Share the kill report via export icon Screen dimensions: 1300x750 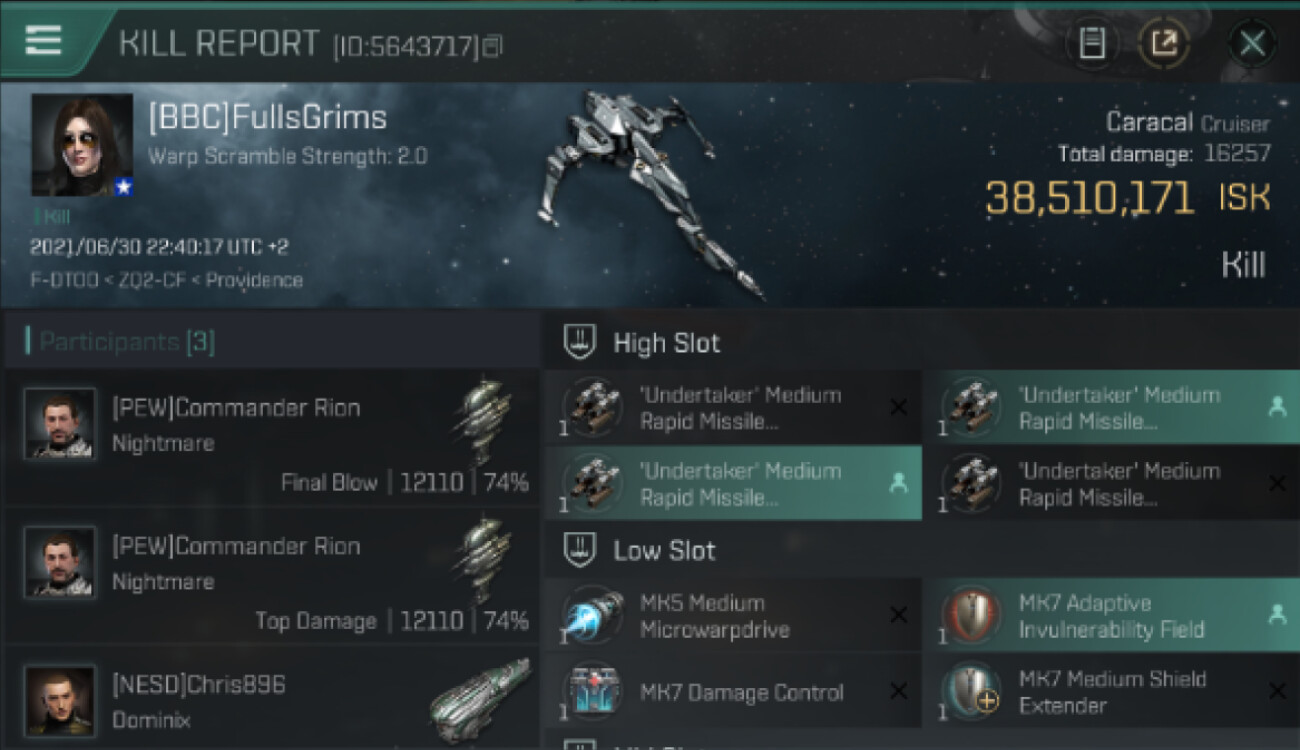1164,43
